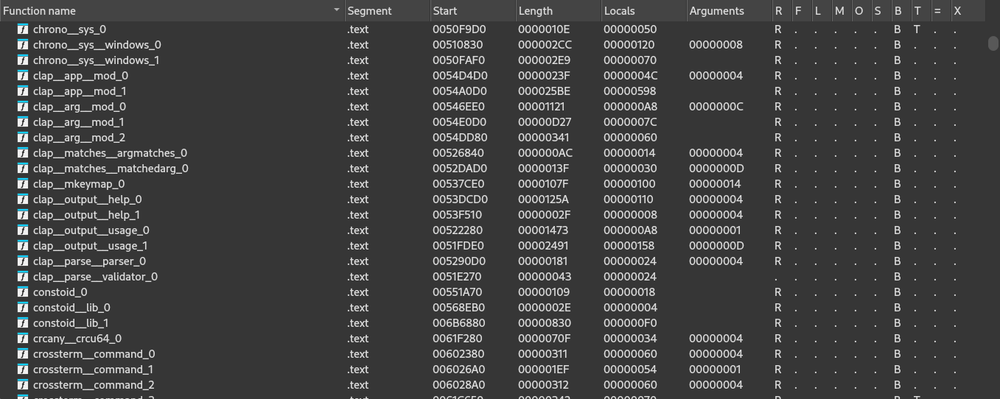Viewport: 1000px width, 399px height.
Task: Click the sort arrow in Function name header
Action: click(337, 11)
